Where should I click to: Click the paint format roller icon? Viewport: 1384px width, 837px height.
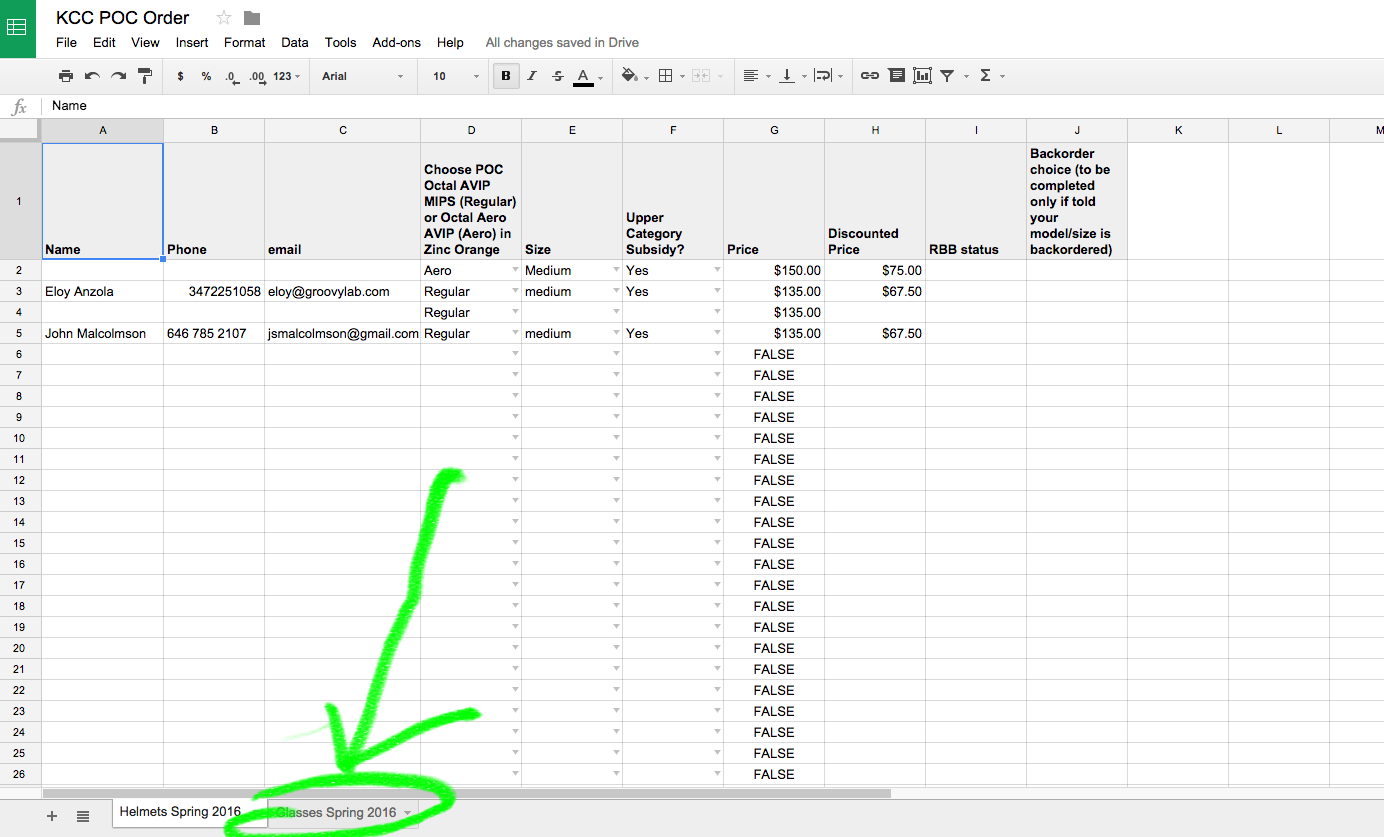tap(144, 76)
